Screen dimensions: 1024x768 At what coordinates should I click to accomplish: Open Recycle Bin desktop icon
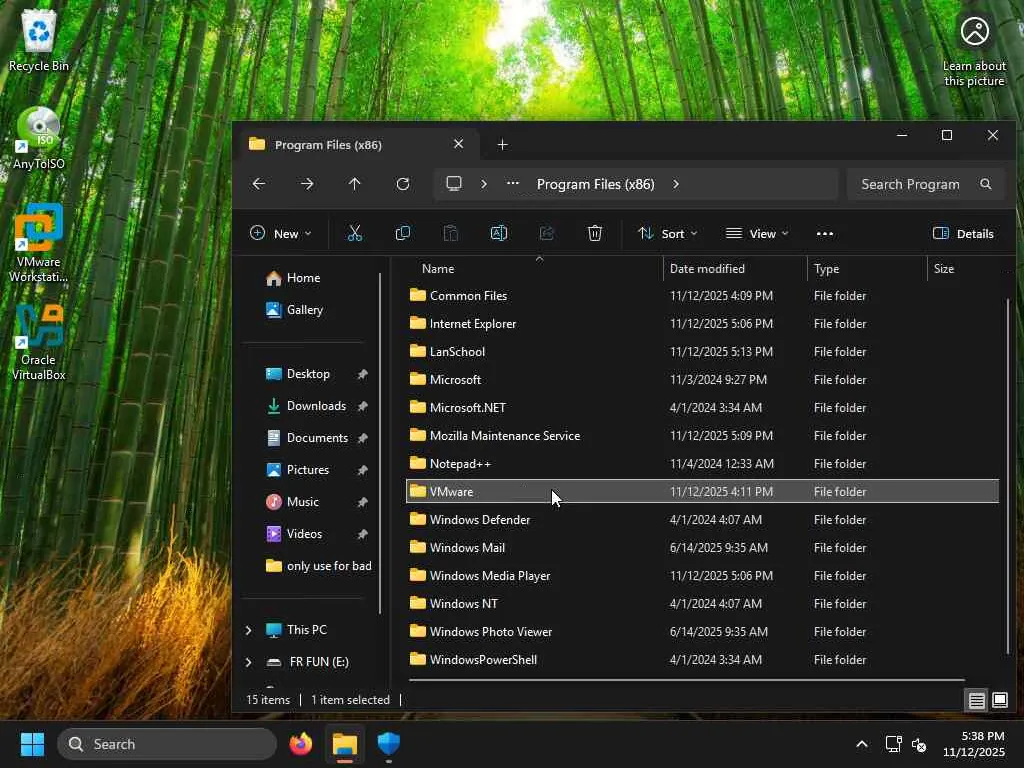(39, 40)
